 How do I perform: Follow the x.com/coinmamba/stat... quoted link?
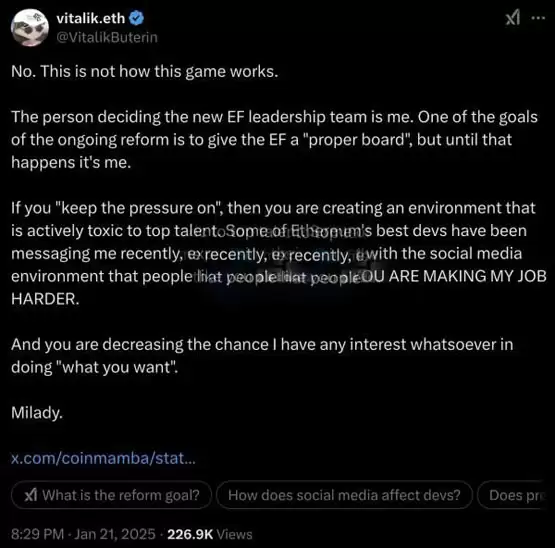pyautogui.click(x=103, y=458)
